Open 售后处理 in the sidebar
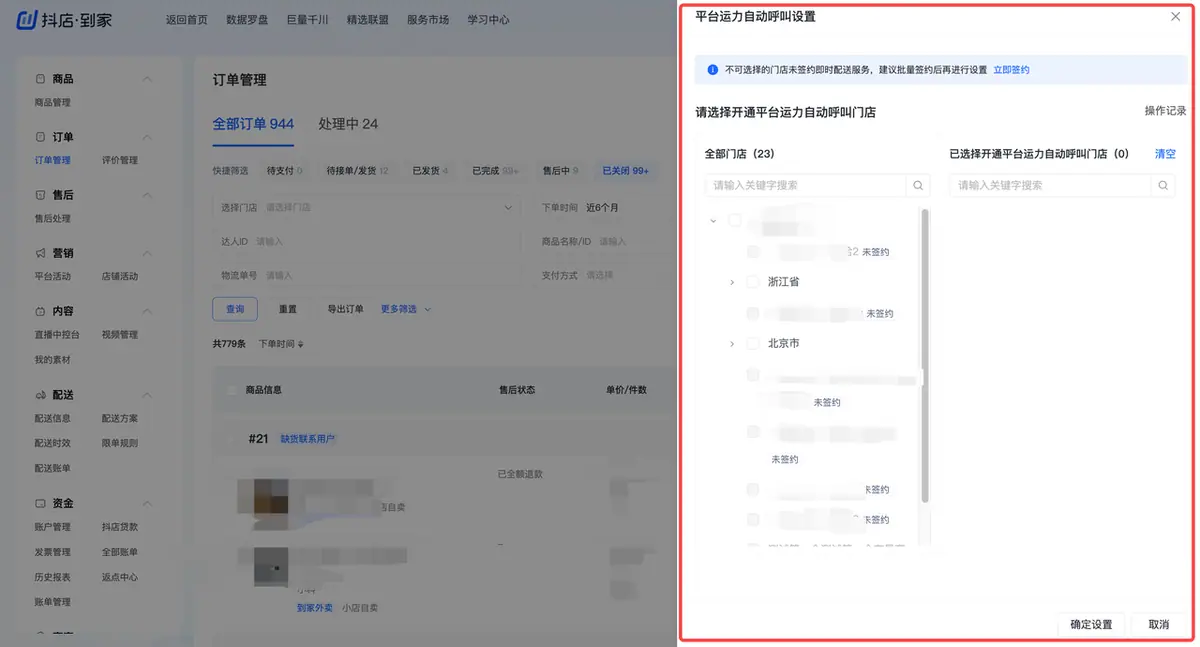The height and width of the screenshot is (647, 1200). coord(52,219)
